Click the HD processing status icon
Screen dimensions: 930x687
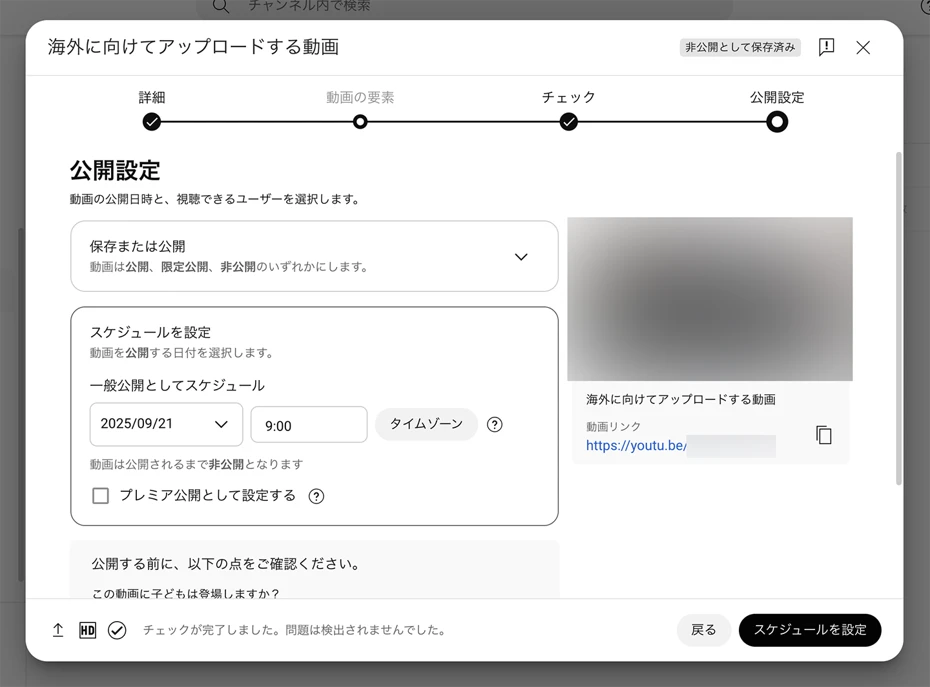87,630
